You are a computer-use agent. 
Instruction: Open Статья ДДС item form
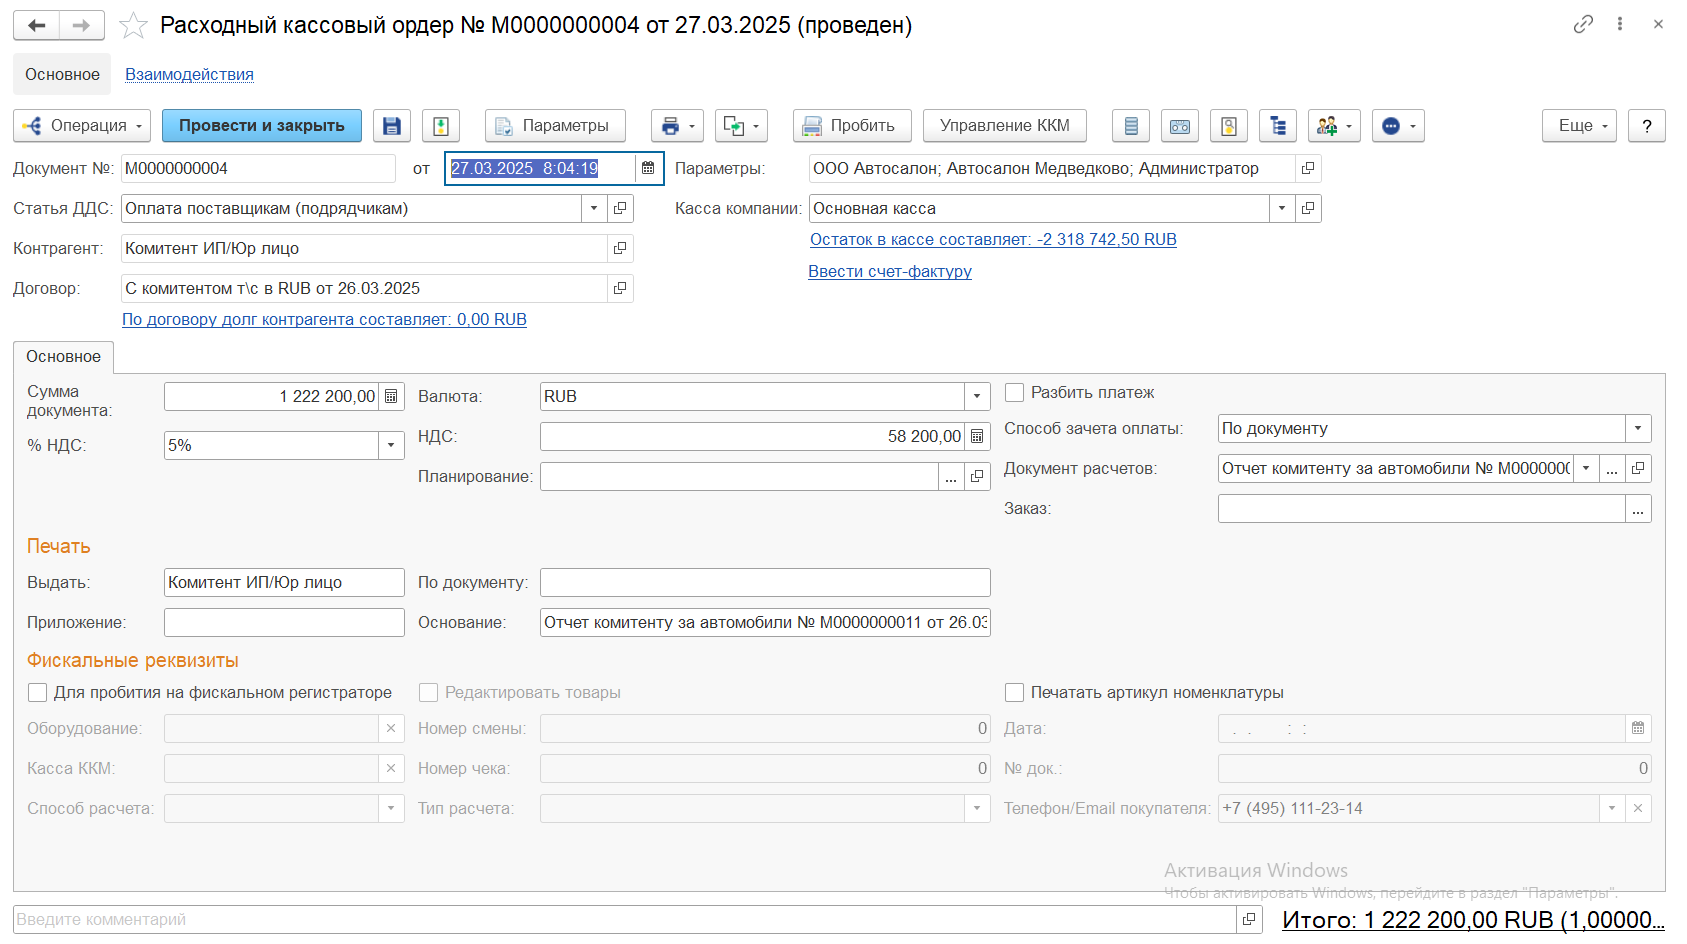(620, 208)
